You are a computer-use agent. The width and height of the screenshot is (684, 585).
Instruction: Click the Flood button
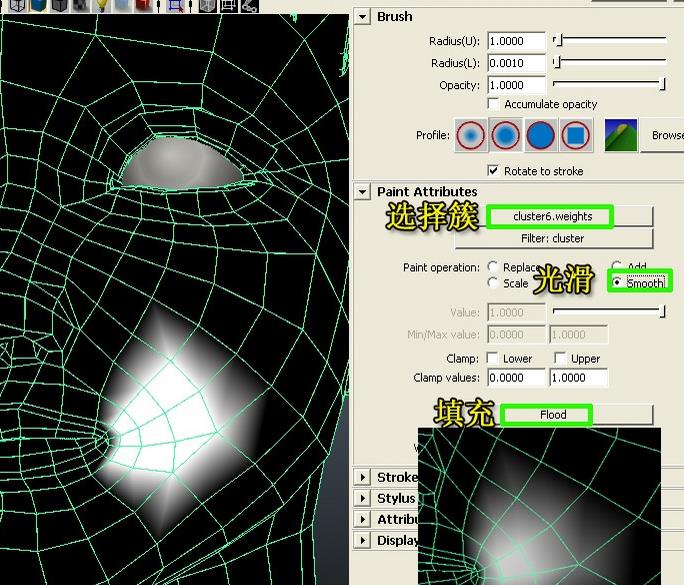coord(553,414)
